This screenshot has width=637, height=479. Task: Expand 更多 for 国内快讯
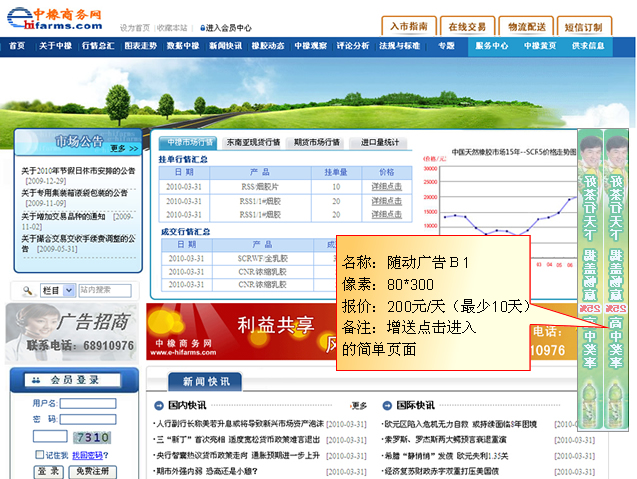(359, 405)
